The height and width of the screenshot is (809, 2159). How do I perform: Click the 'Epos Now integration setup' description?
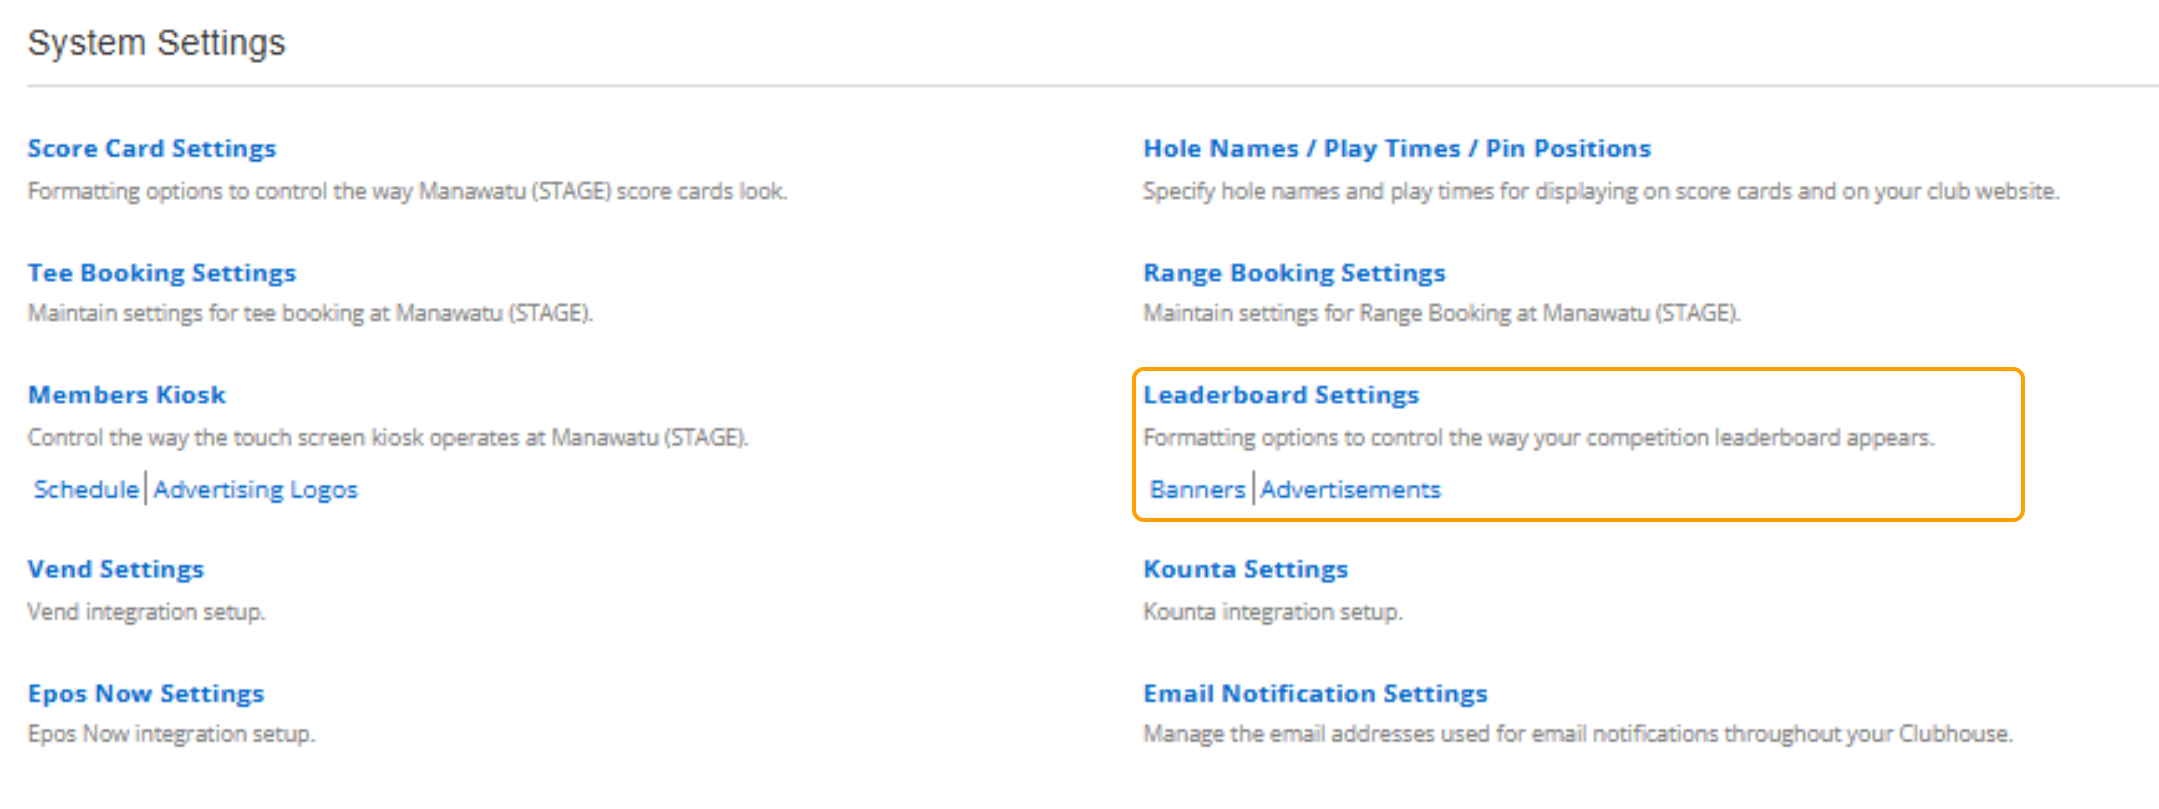pyautogui.click(x=171, y=734)
